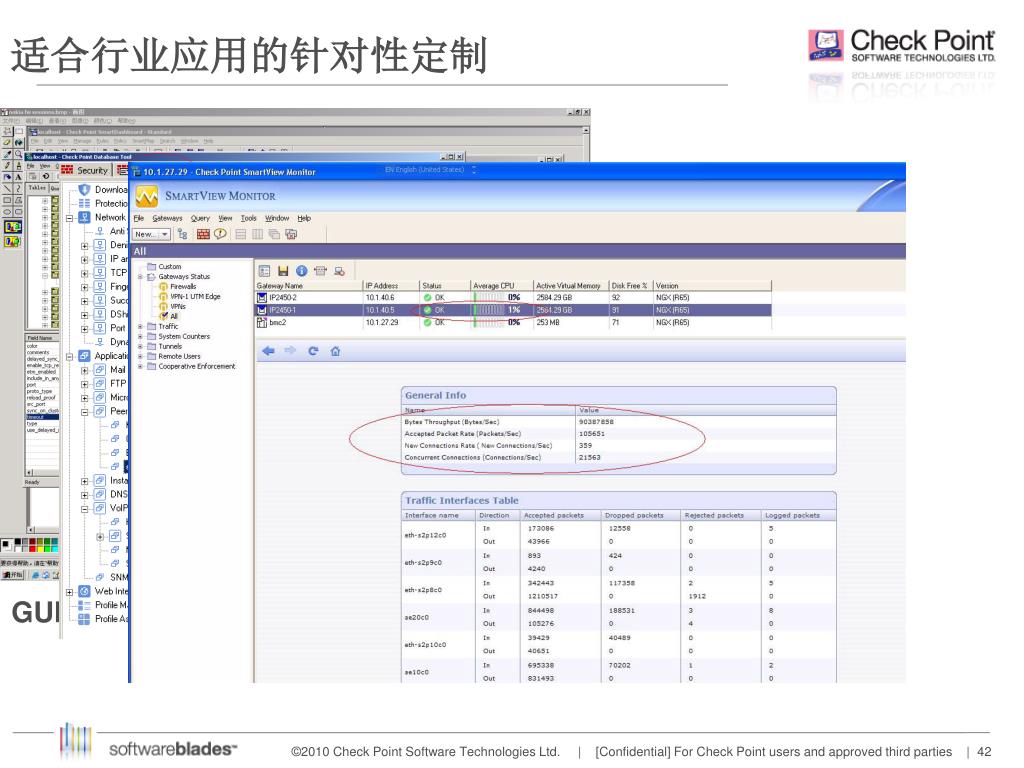The width and height of the screenshot is (1024, 768).
Task: Click the blue info icon above the gateway table
Action: 301,271
